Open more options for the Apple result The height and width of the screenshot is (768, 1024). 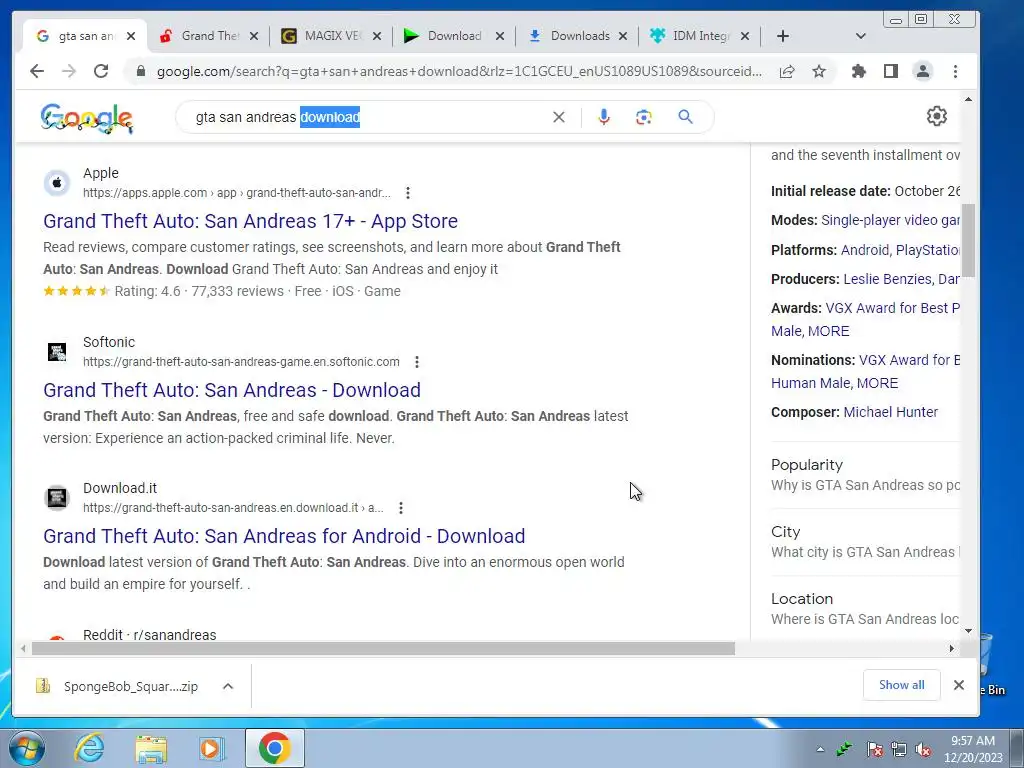[x=408, y=193]
